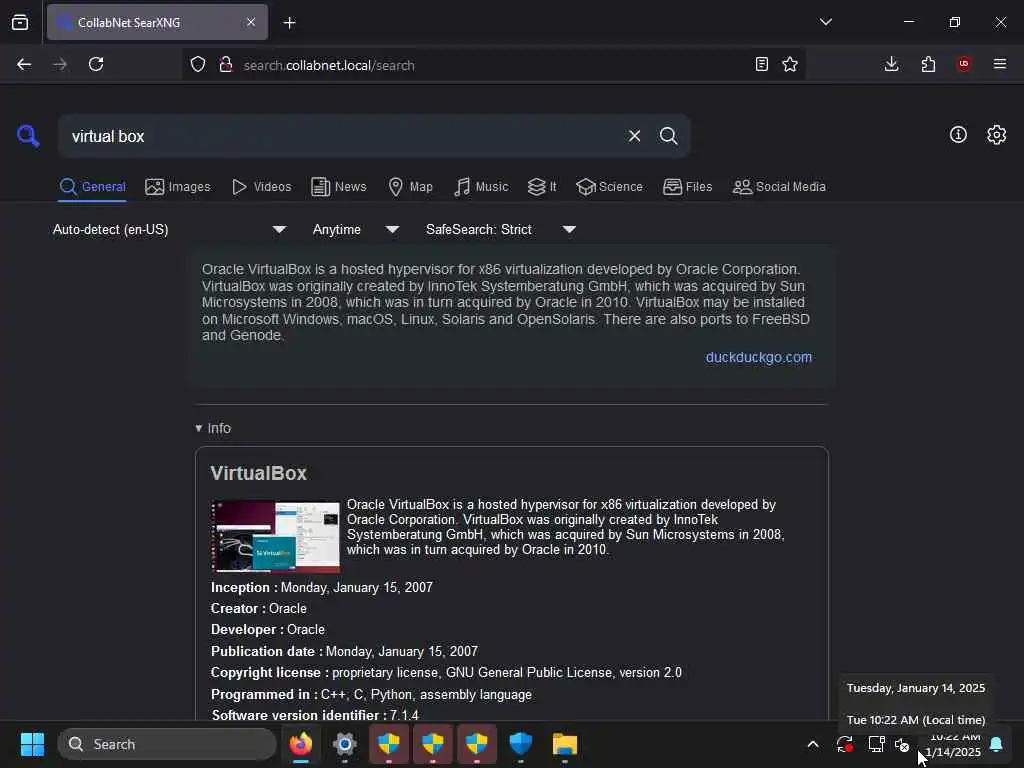
Task: Open SafeSearch Strict dropdown
Action: 501,229
